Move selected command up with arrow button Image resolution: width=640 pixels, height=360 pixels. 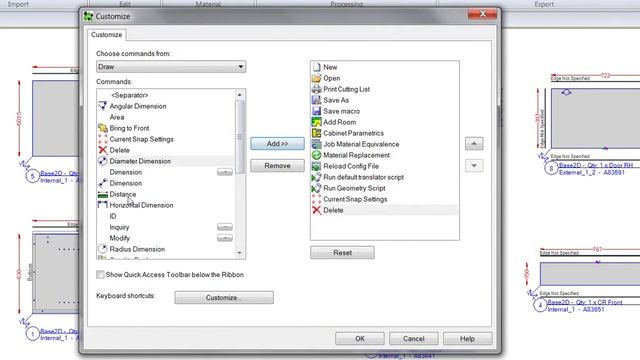[x=474, y=144]
